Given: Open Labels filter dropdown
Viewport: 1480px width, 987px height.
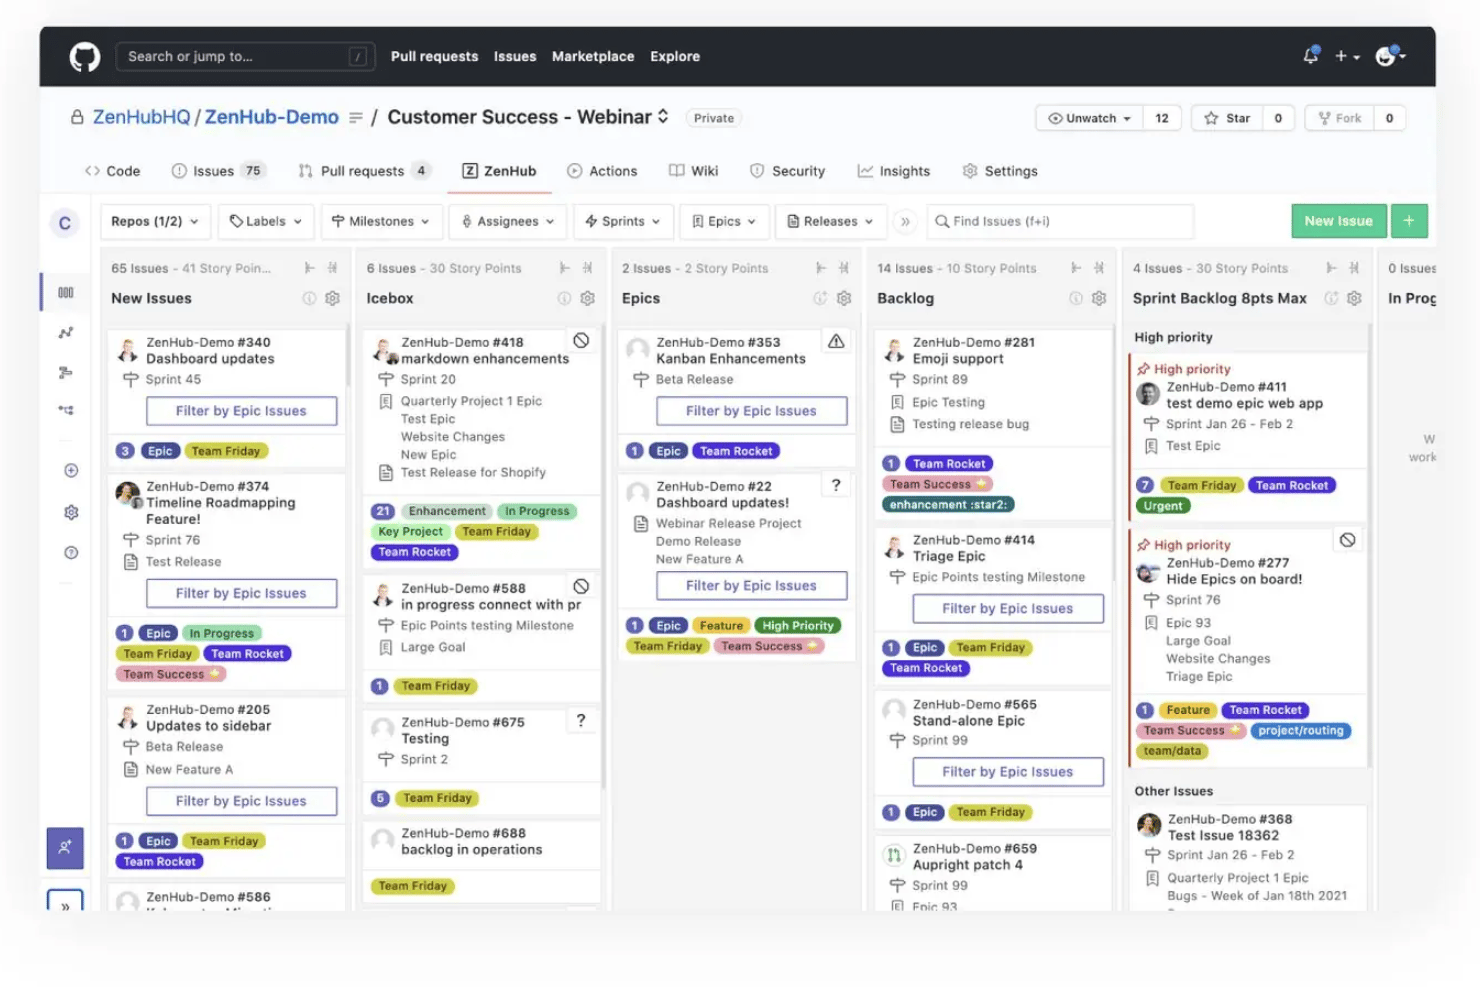Looking at the screenshot, I should tap(266, 221).
